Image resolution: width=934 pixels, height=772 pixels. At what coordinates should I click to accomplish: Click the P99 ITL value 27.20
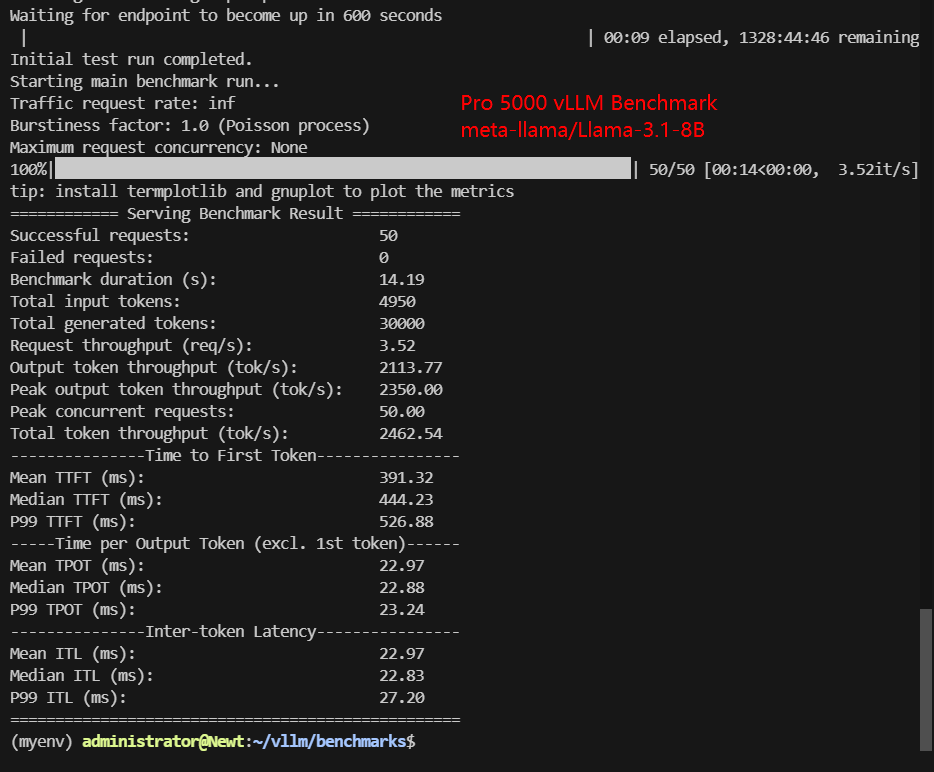pos(401,699)
